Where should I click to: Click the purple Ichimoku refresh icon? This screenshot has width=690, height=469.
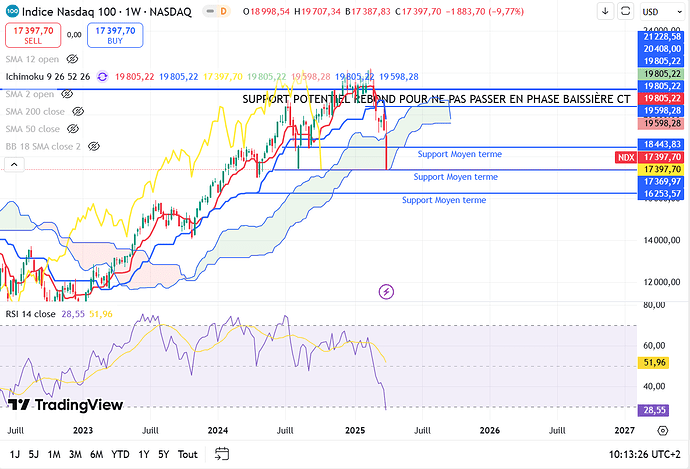(102, 77)
